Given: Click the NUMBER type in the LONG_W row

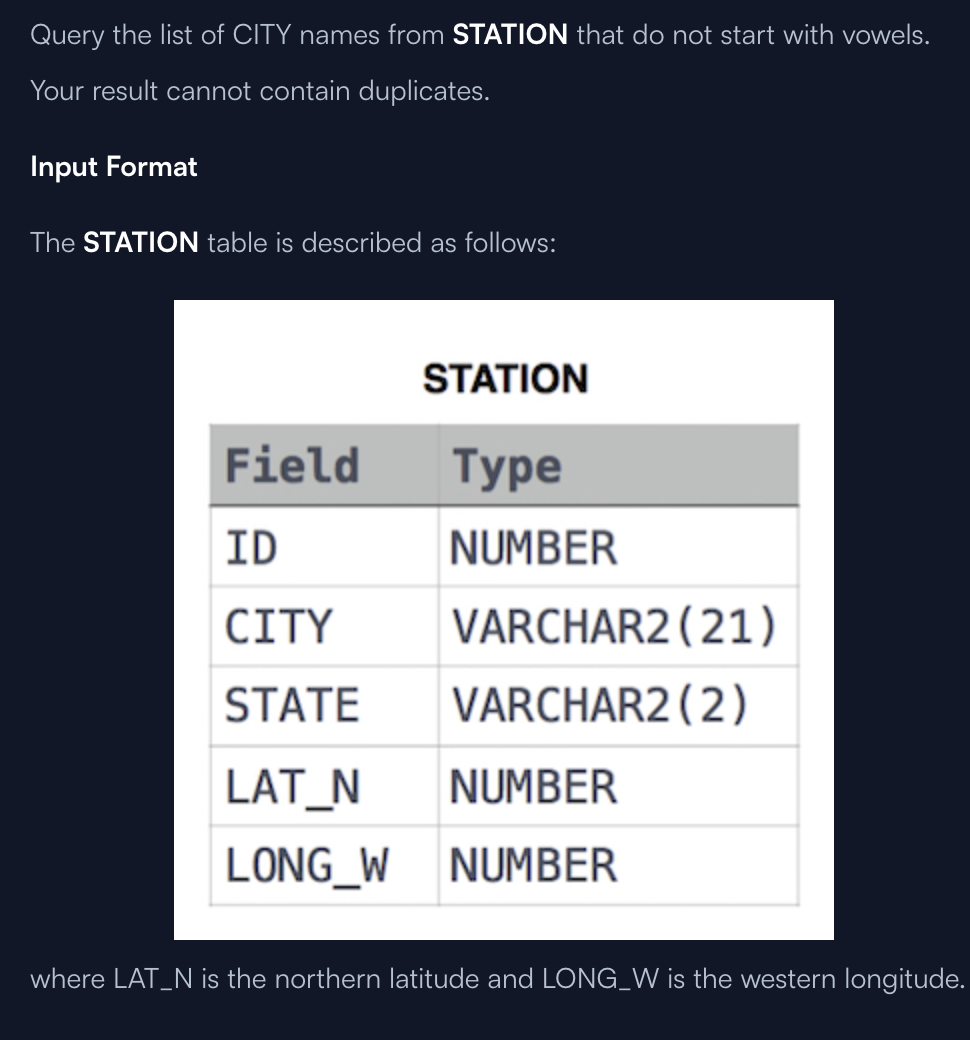Looking at the screenshot, I should (x=533, y=865).
